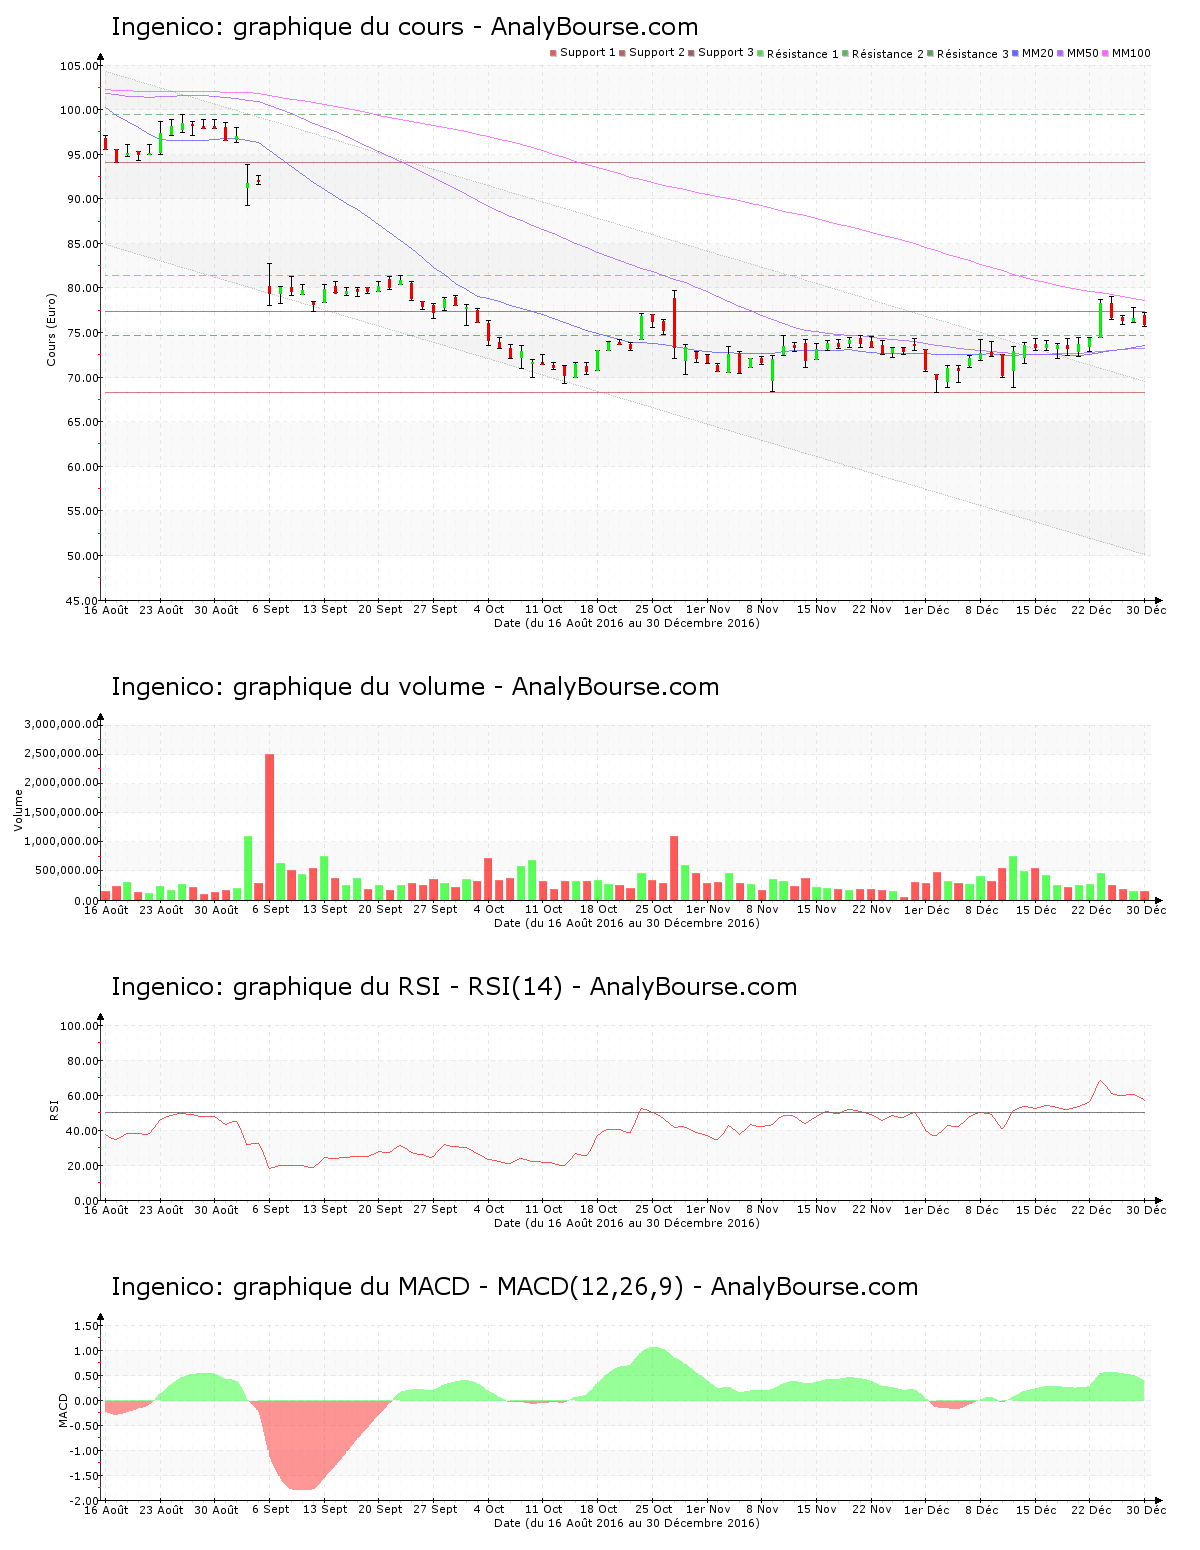
Task: Click the '4 Oct' date label under the volume chart
Action: [489, 909]
